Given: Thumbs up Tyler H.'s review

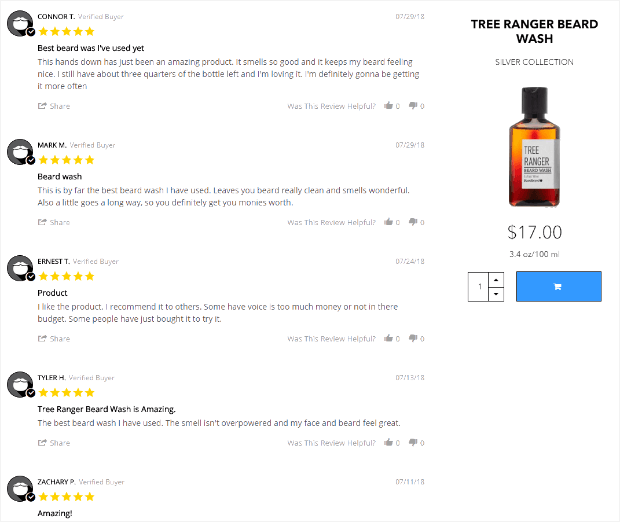Looking at the screenshot, I should coord(387,442).
